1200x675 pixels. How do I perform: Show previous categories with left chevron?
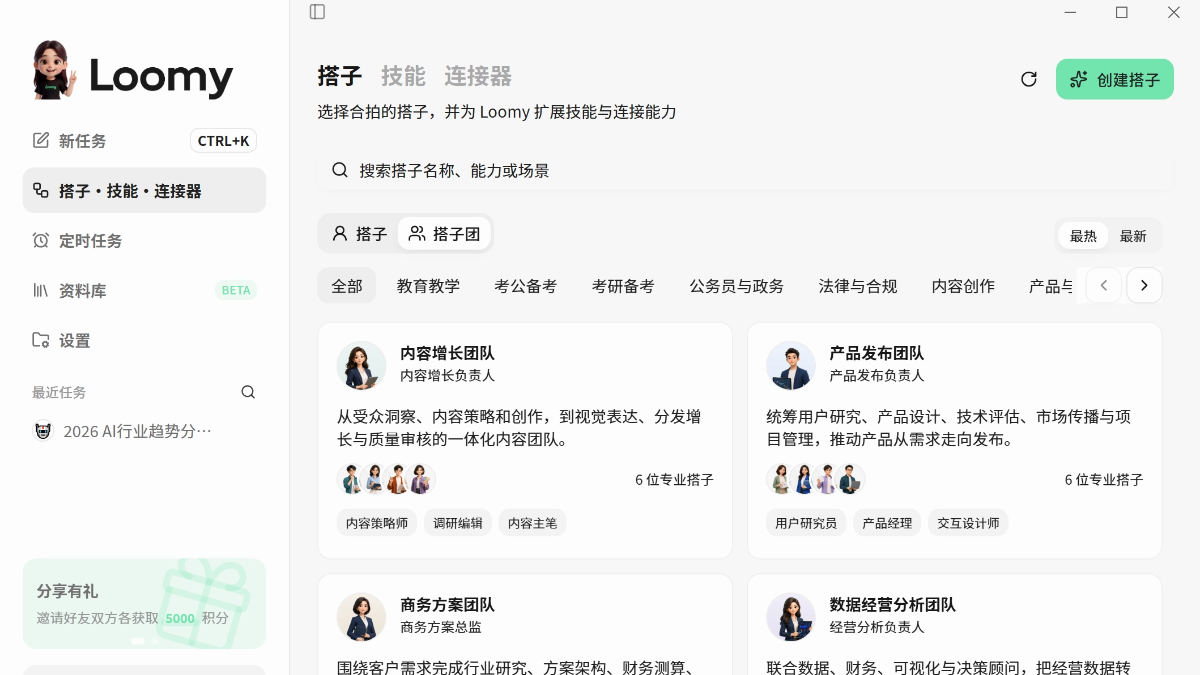1103,285
